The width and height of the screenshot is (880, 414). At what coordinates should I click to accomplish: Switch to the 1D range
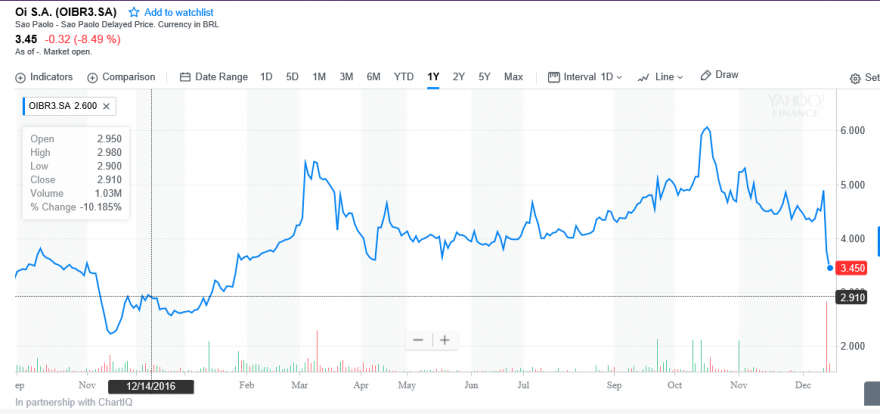[x=266, y=77]
